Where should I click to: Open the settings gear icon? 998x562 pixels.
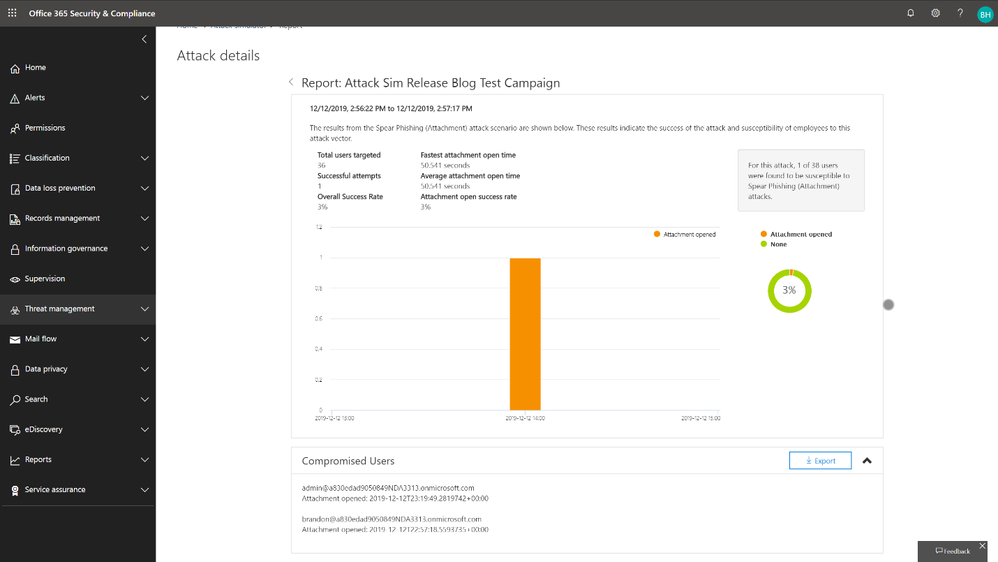[x=935, y=13]
